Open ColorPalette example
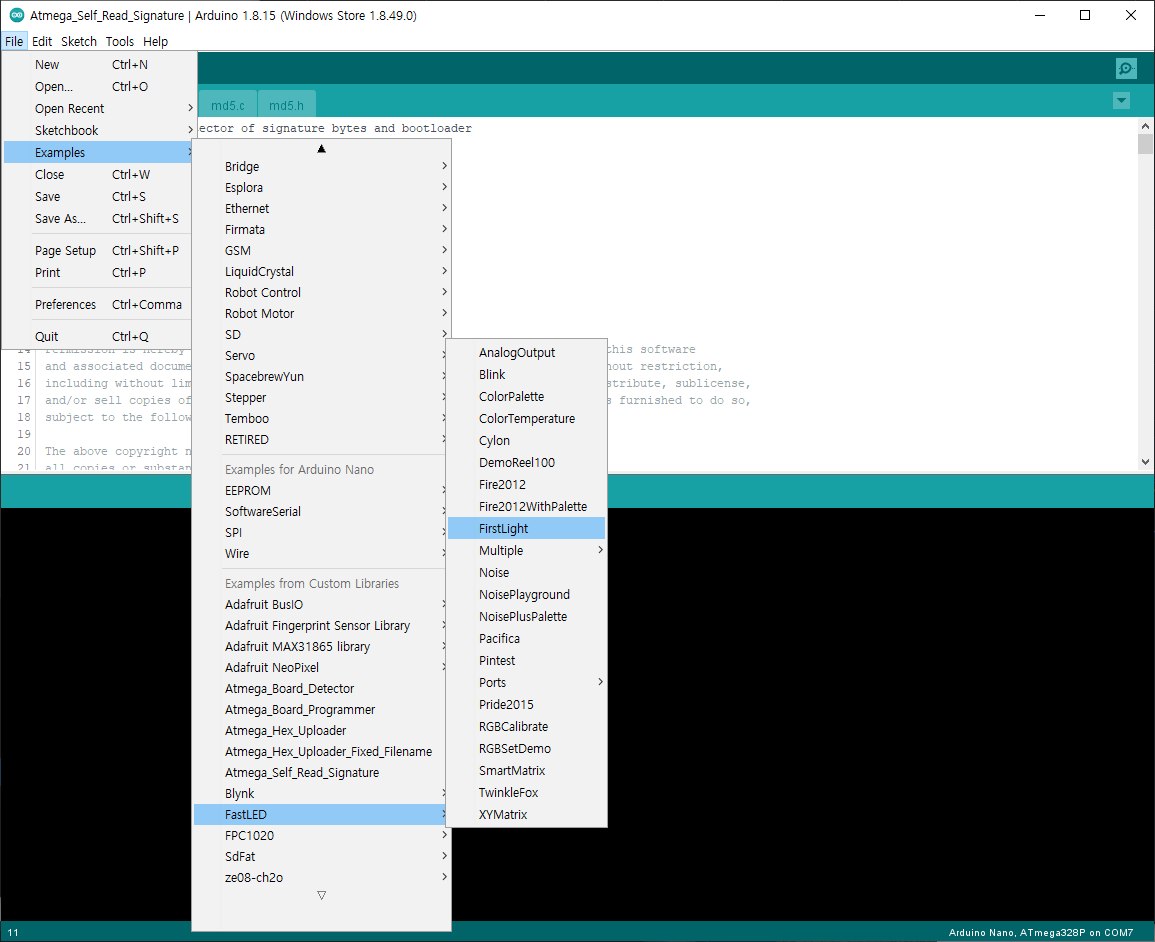This screenshot has height=942, width=1155. (526, 397)
